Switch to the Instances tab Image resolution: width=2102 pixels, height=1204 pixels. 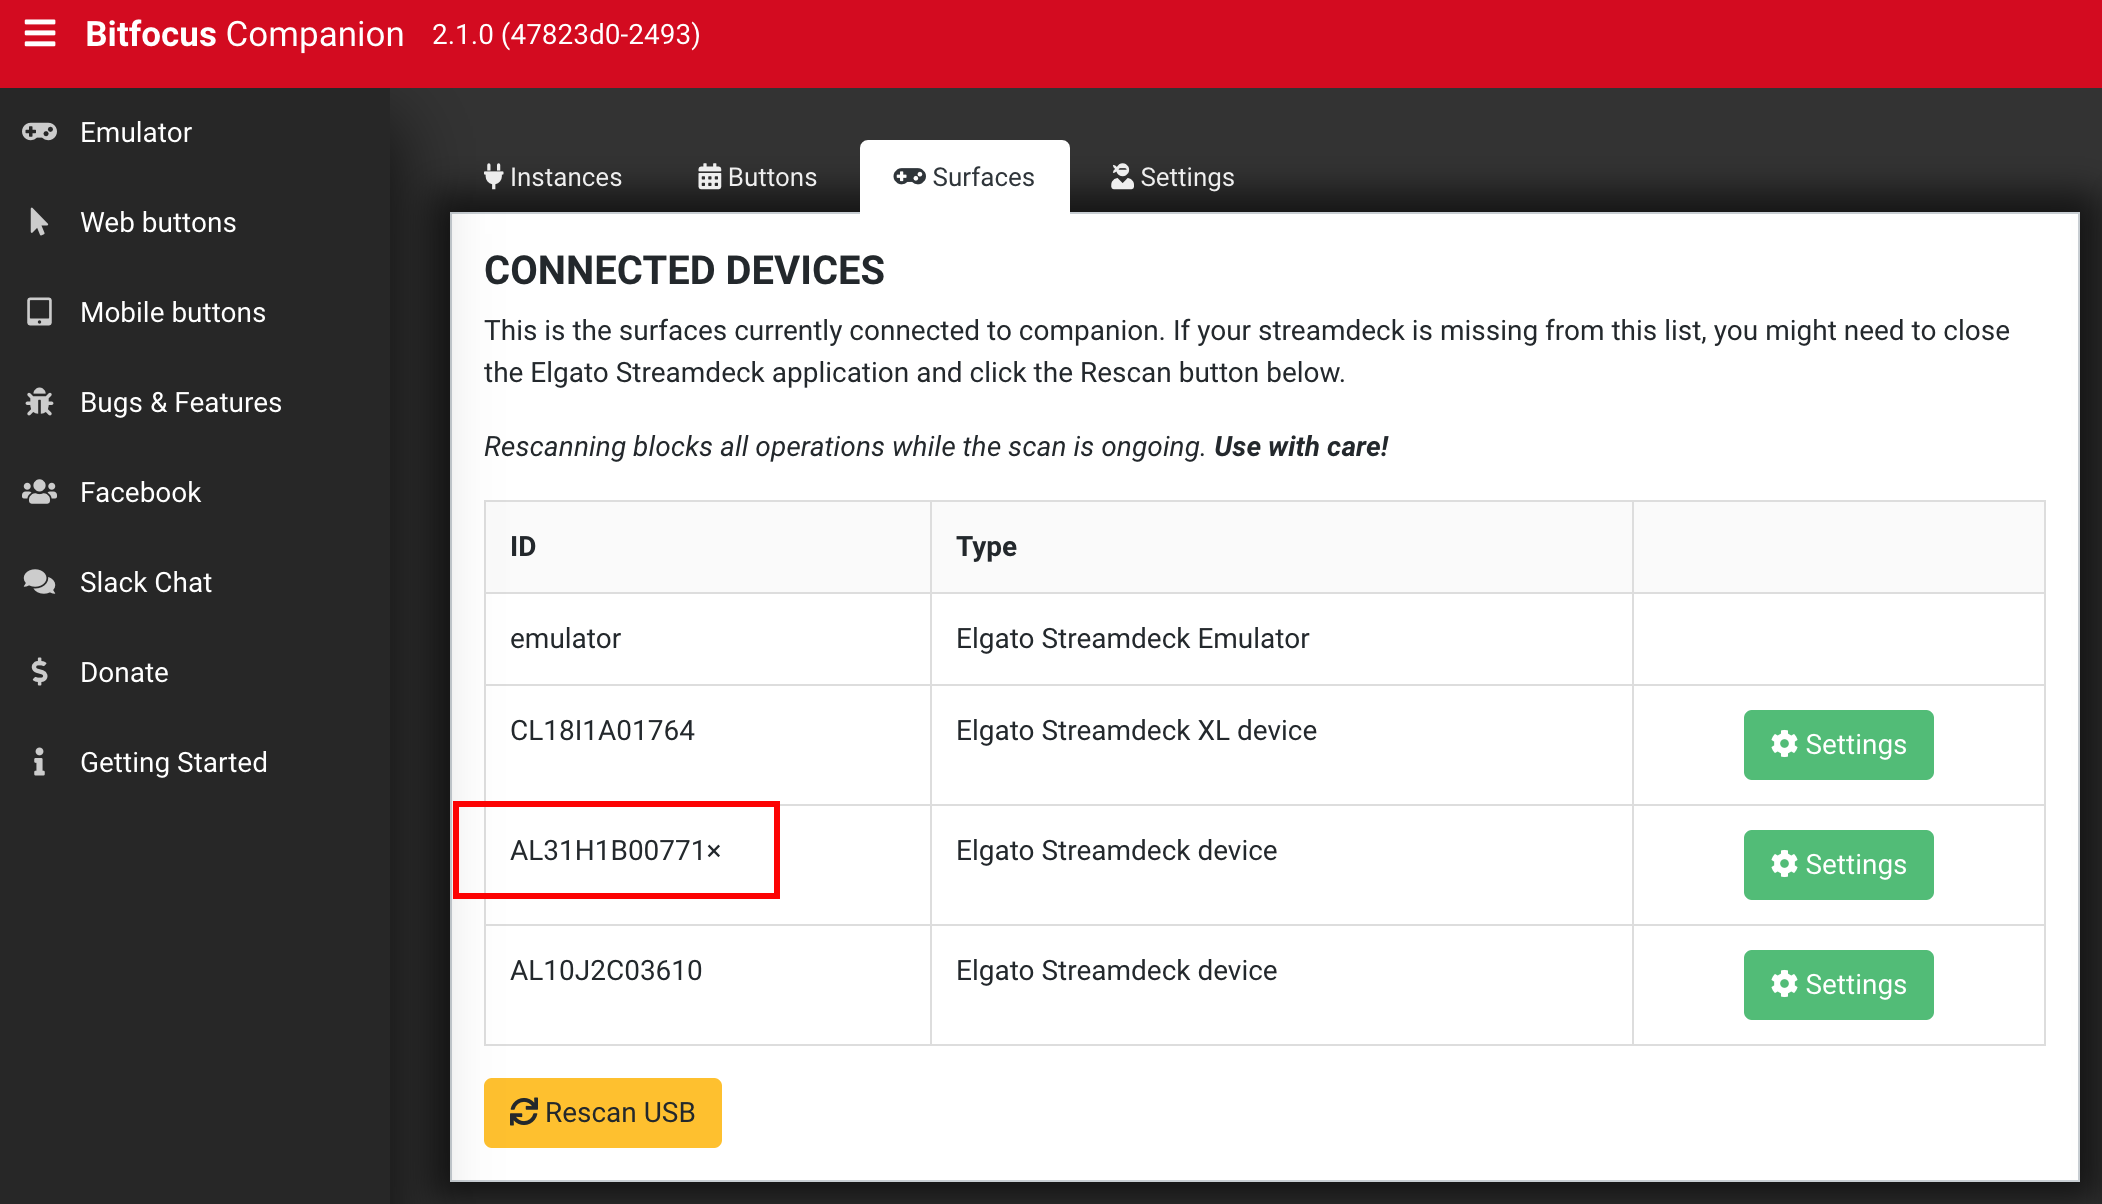click(553, 177)
